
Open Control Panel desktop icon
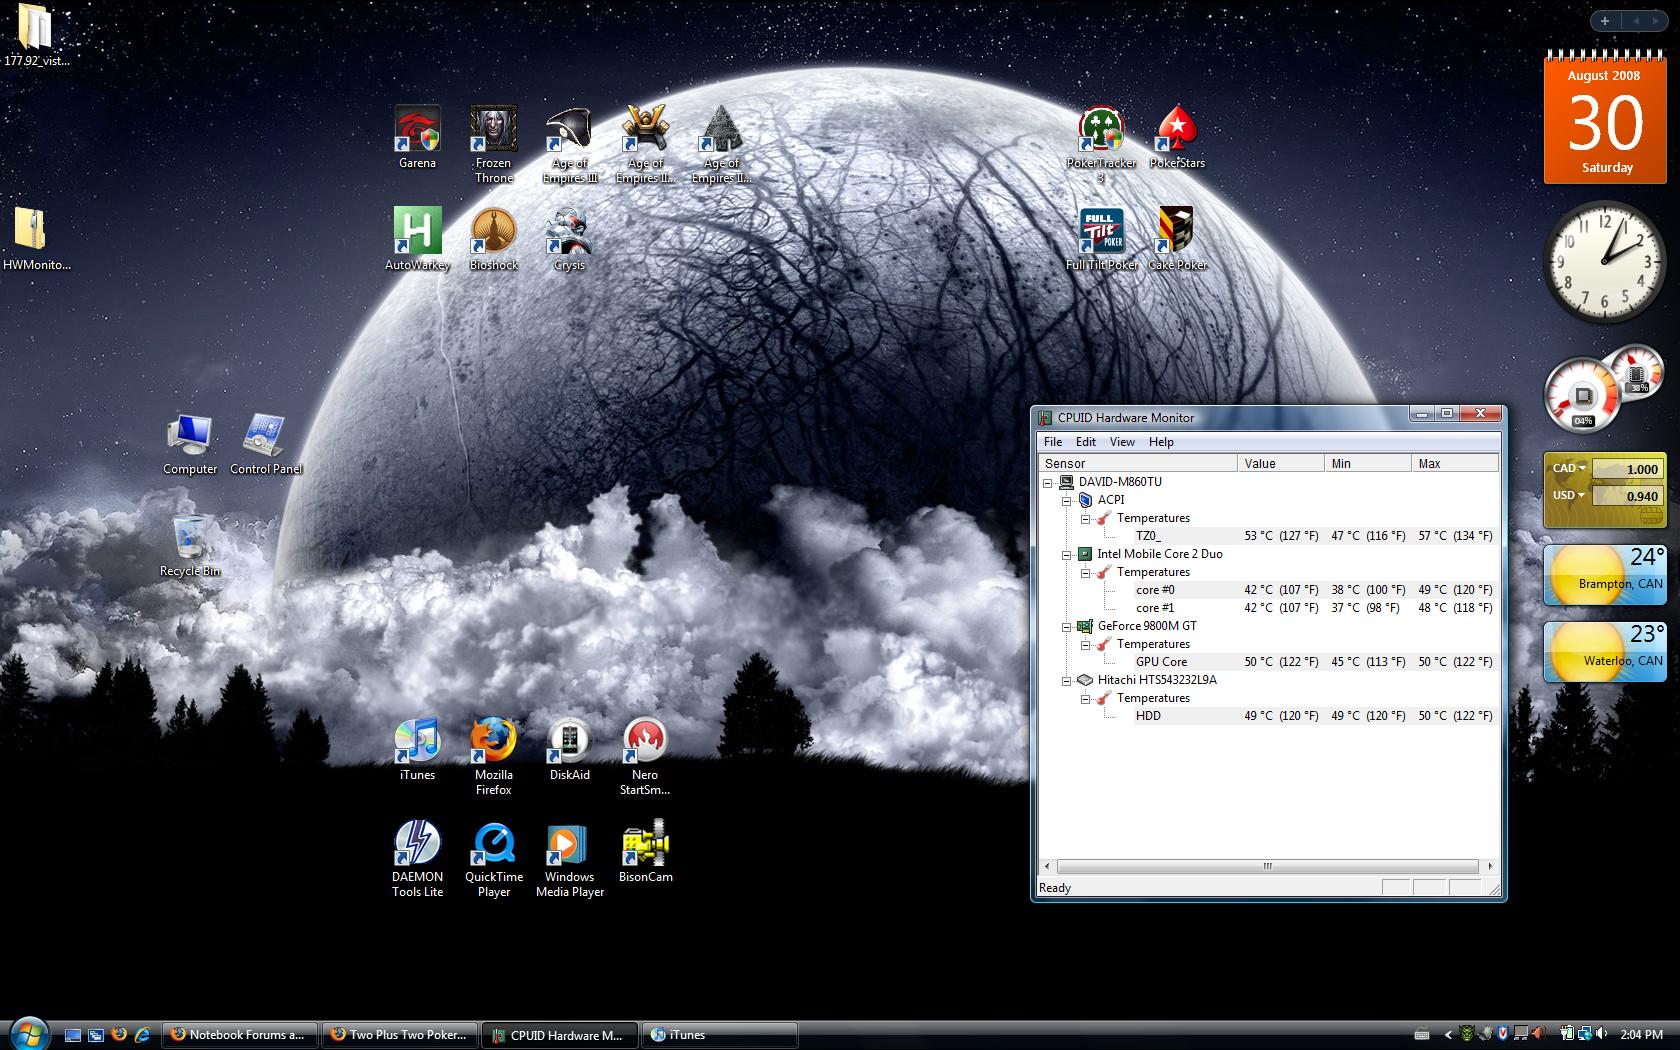pos(265,444)
